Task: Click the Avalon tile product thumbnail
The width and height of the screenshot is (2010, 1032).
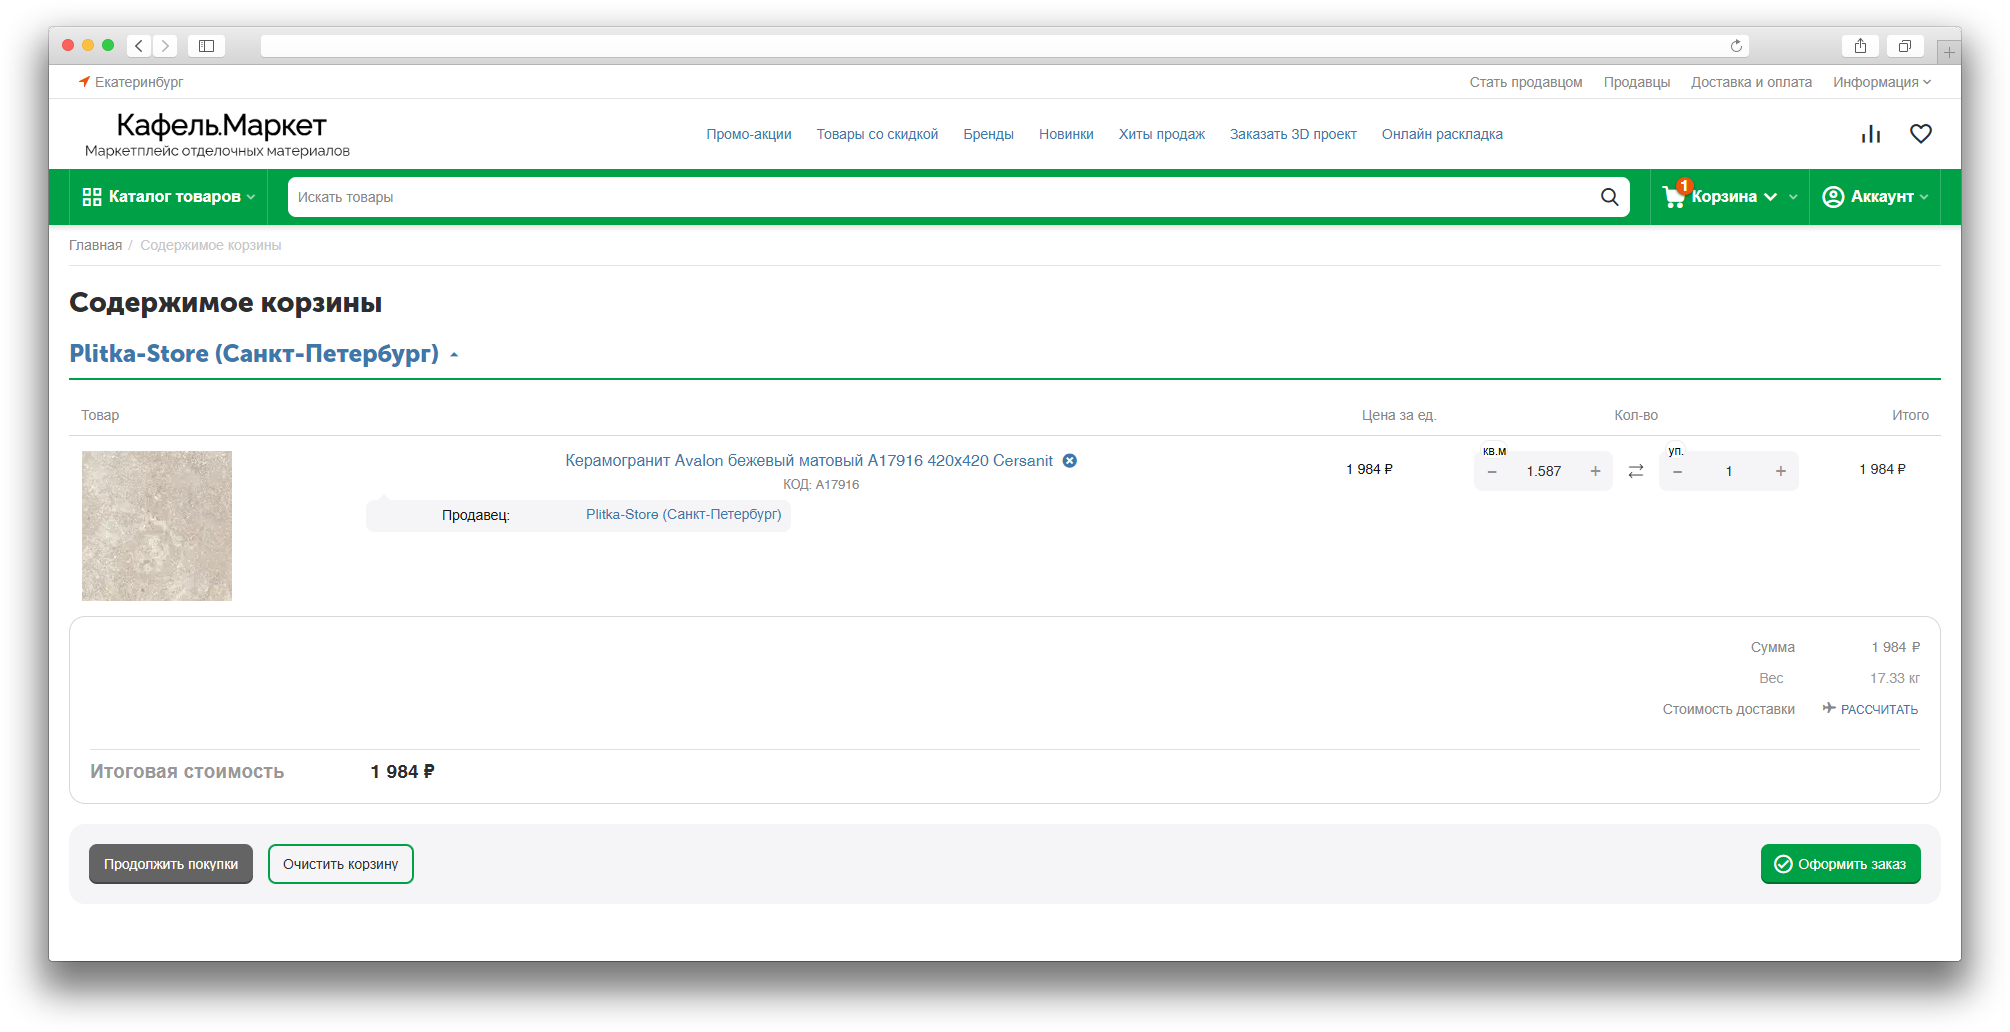Action: pyautogui.click(x=157, y=526)
